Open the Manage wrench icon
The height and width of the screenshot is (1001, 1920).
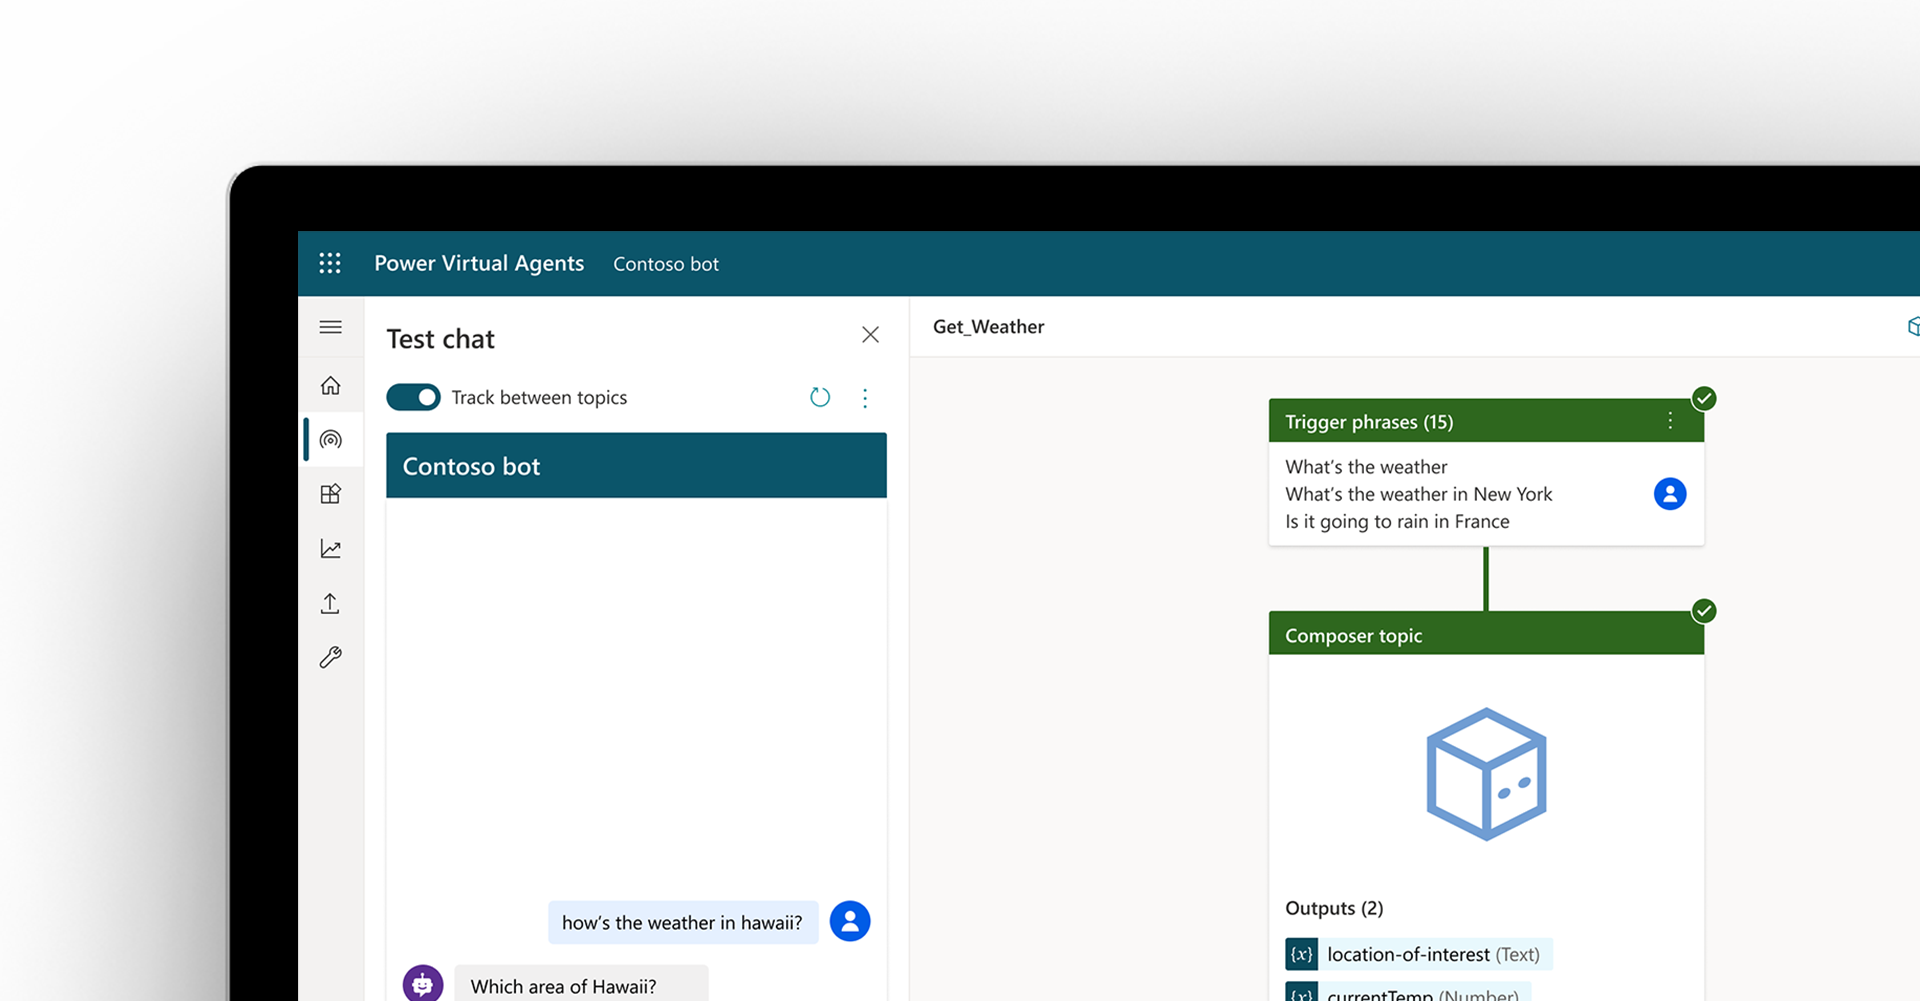tap(331, 657)
